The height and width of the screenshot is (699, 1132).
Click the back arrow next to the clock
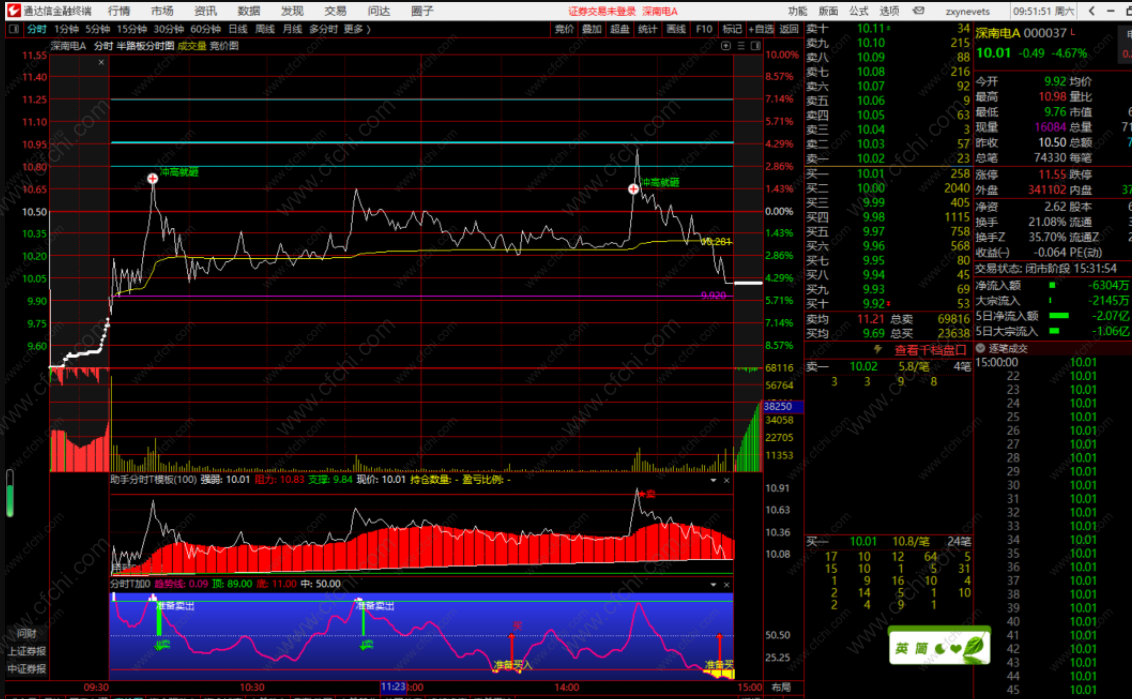[1092, 11]
